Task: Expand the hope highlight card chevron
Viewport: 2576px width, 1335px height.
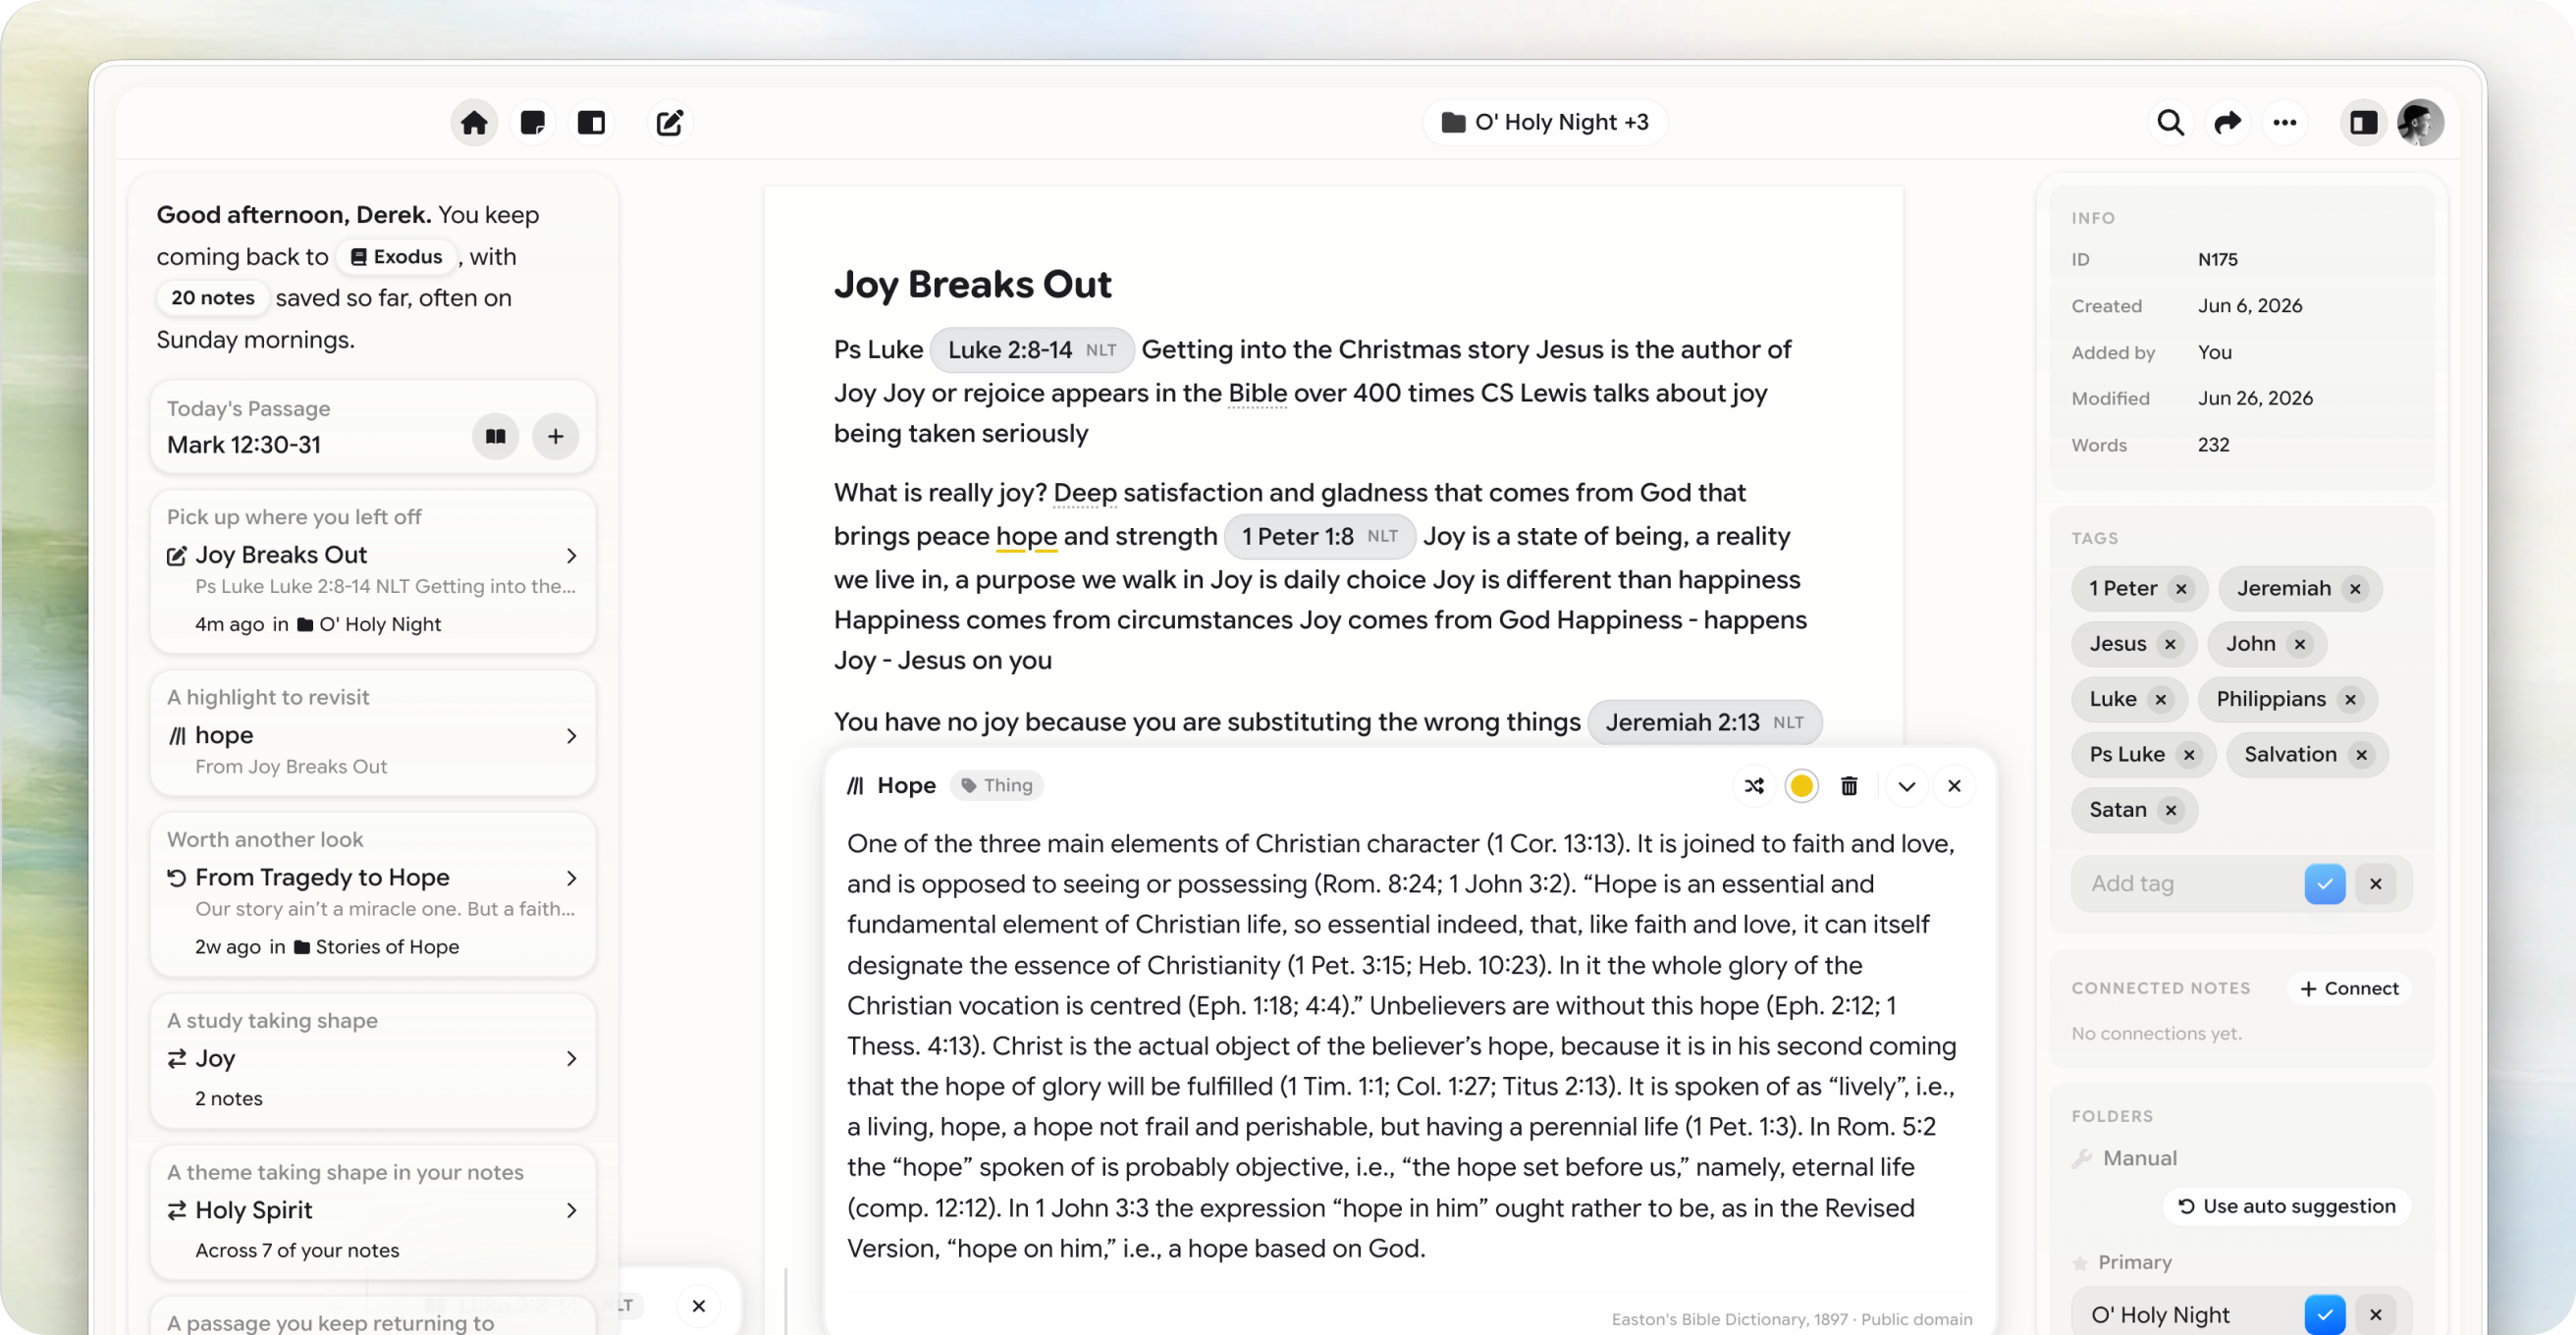Action: (571, 736)
